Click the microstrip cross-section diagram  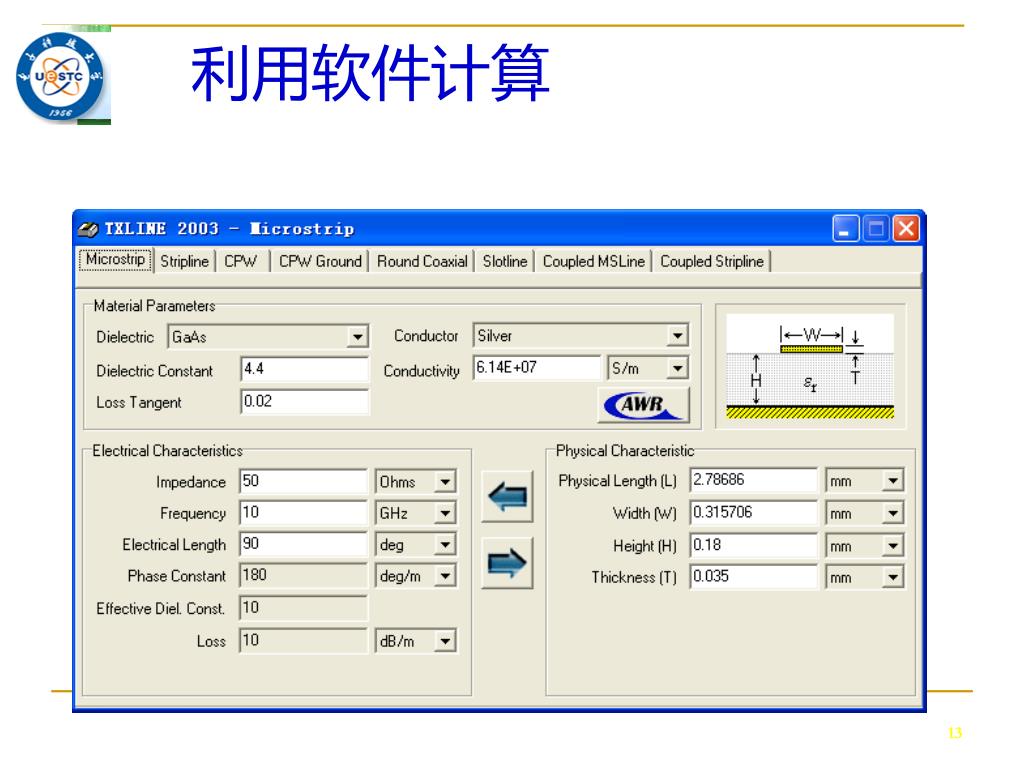coord(810,366)
